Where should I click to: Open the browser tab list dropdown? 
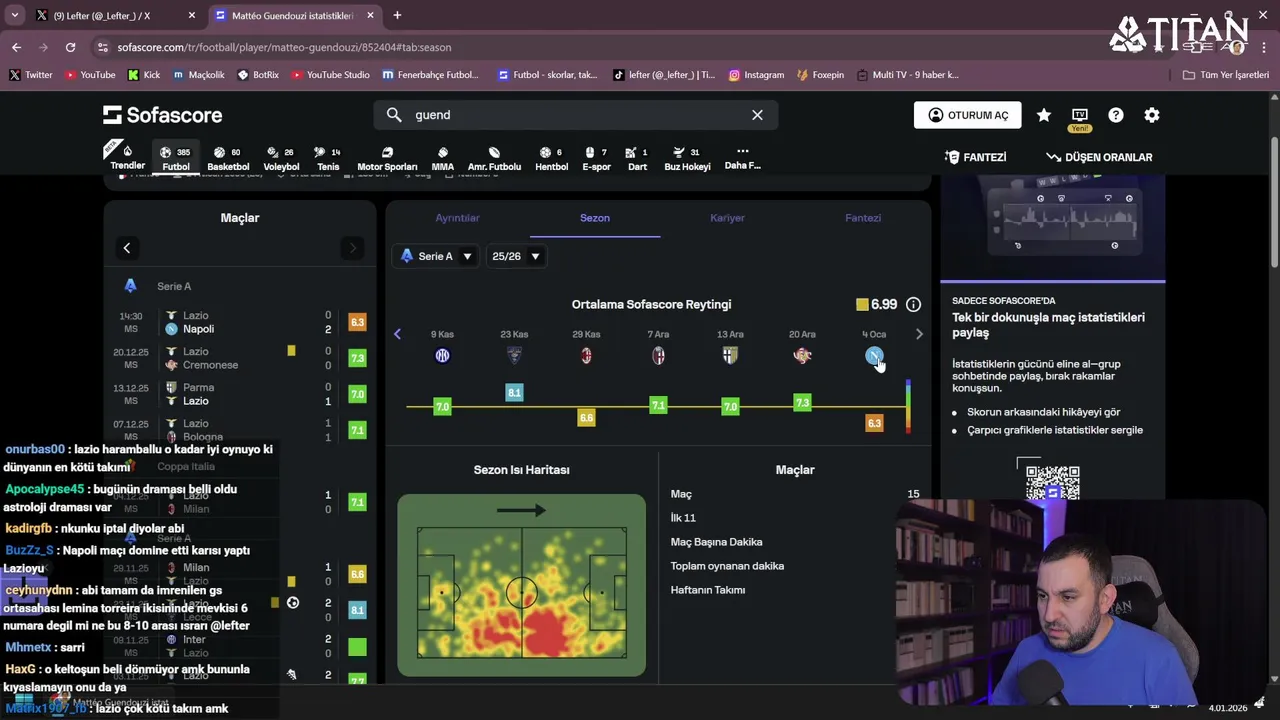(x=14, y=16)
